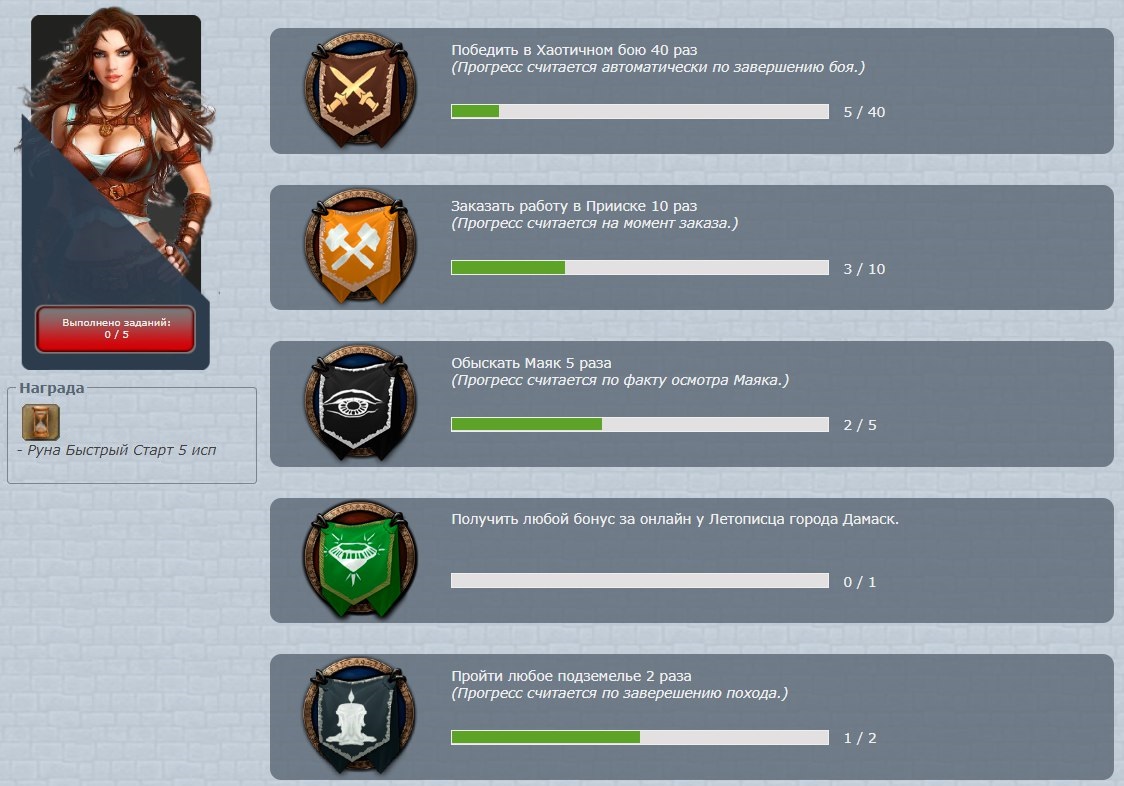The image size is (1124, 786).
Task: Click task title 'Обыскать Маяк 5 раза'
Action: point(531,363)
